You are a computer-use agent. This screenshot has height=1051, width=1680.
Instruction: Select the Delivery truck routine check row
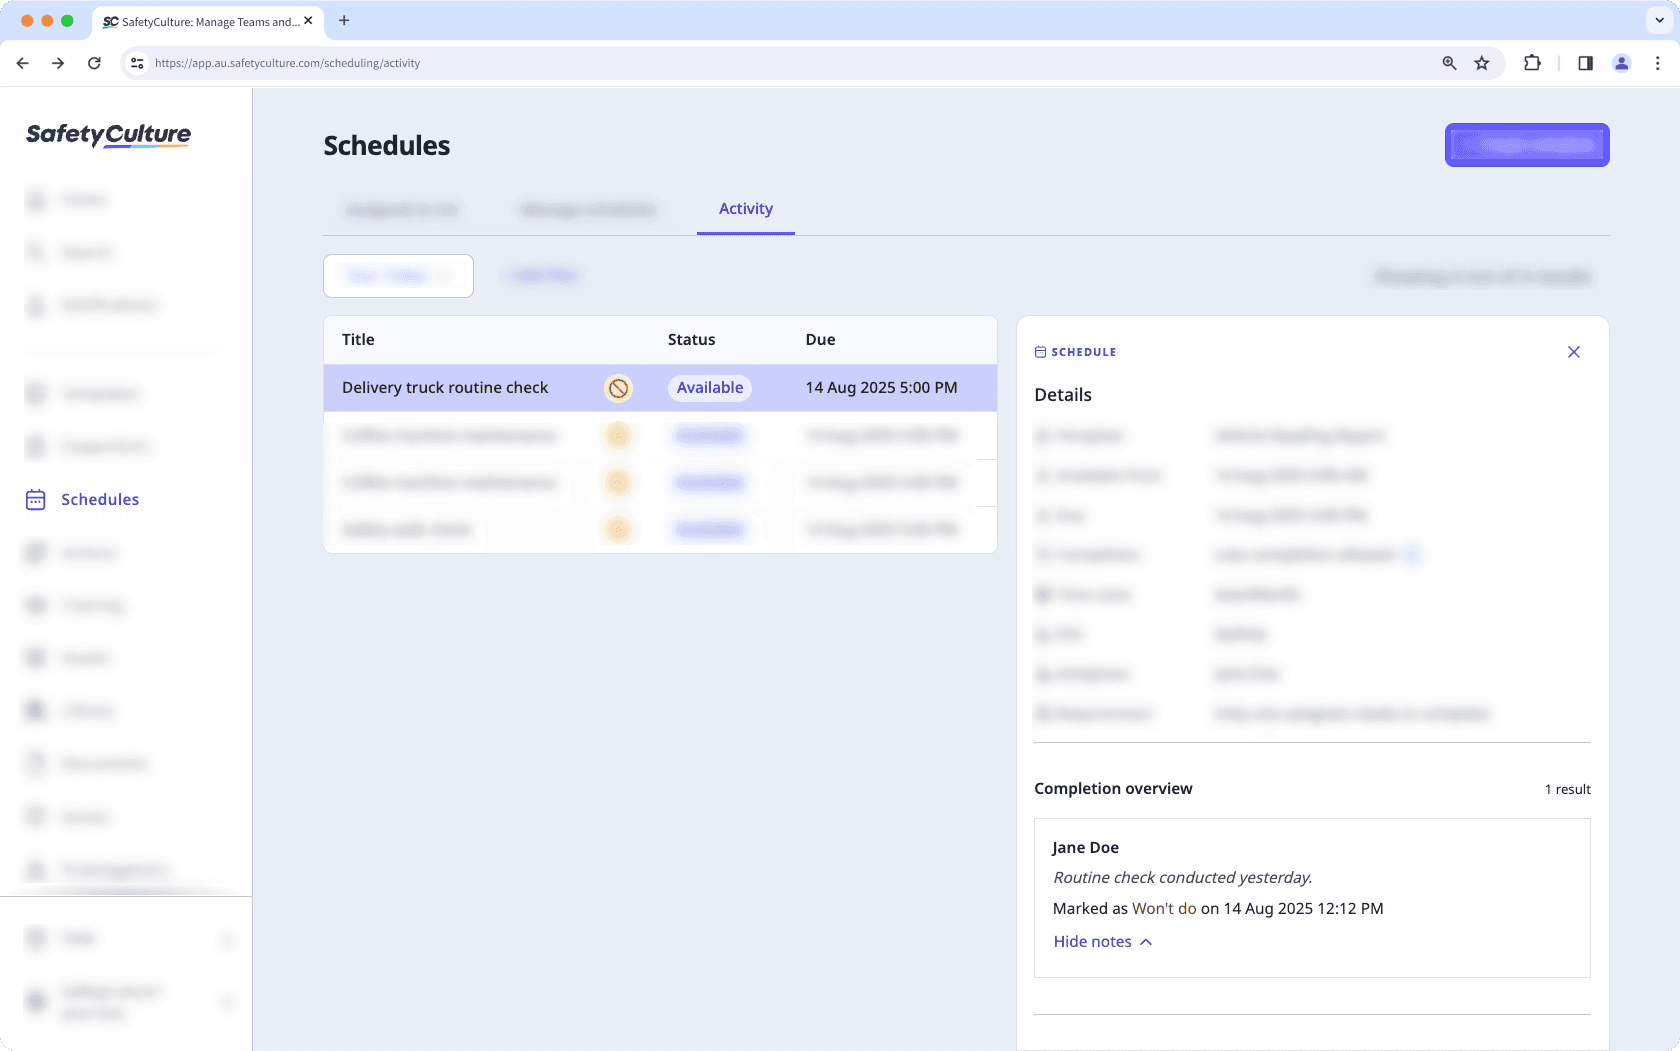(445, 388)
